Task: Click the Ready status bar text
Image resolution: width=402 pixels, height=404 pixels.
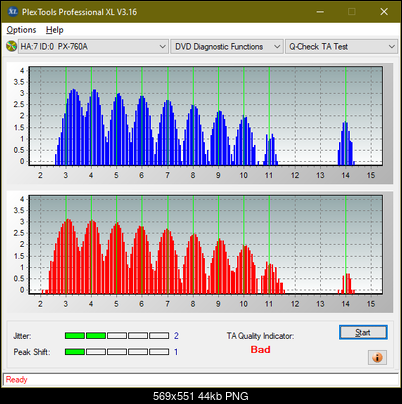Action: click(x=16, y=379)
